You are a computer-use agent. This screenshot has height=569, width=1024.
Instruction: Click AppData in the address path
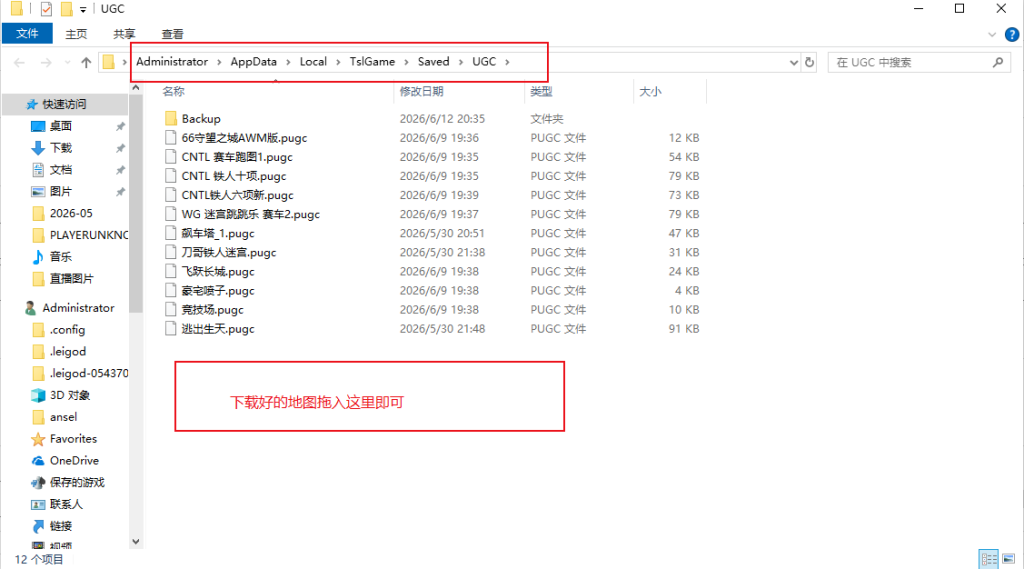253,61
